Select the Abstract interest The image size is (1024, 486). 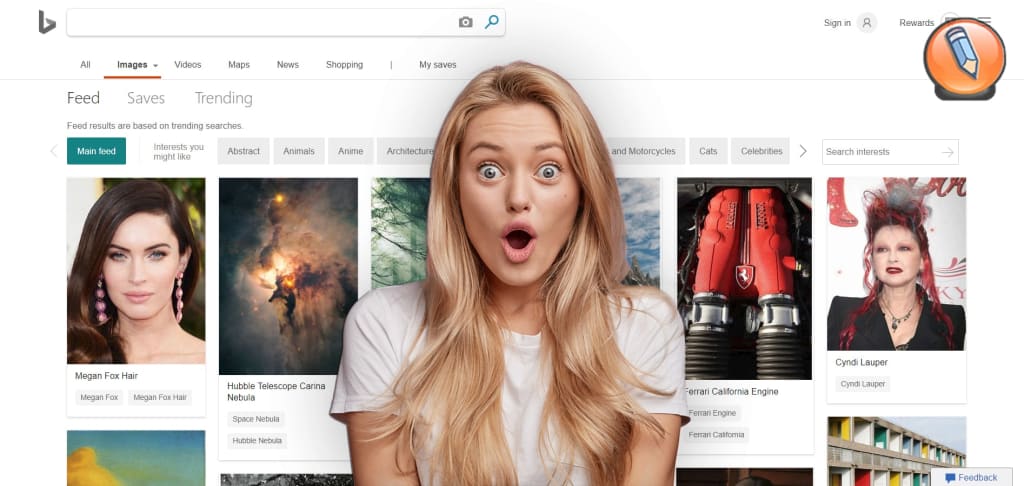pyautogui.click(x=243, y=151)
